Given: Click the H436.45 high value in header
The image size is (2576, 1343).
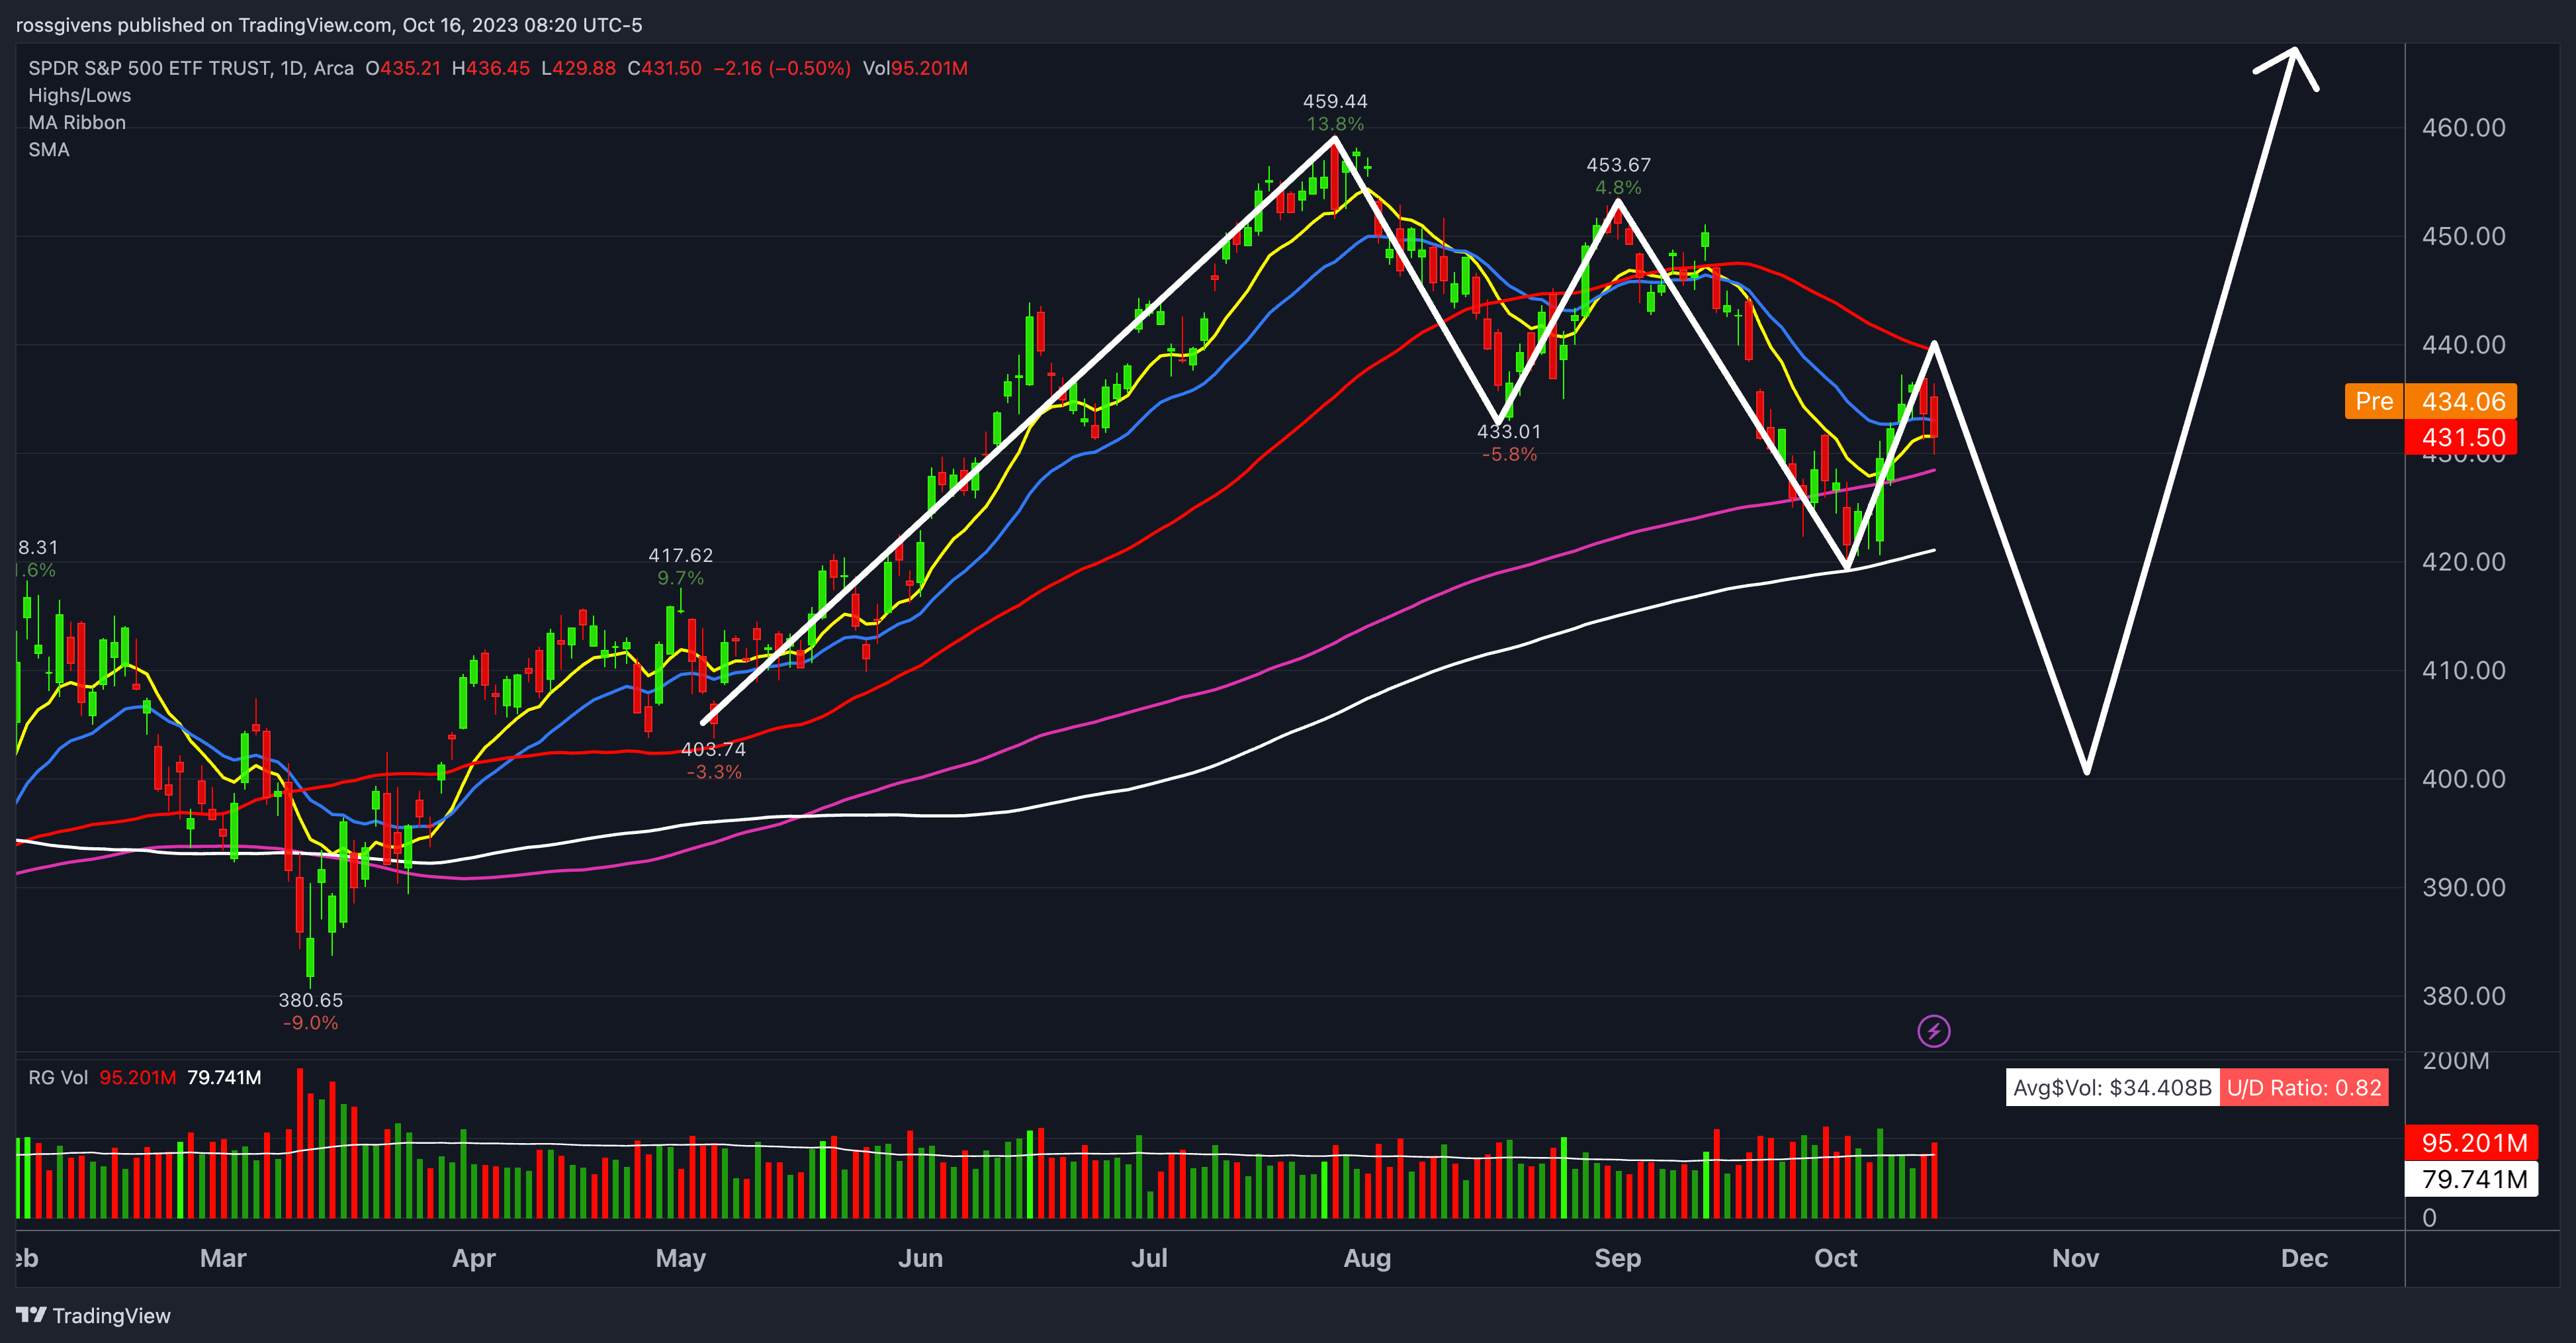Looking at the screenshot, I should 491,68.
